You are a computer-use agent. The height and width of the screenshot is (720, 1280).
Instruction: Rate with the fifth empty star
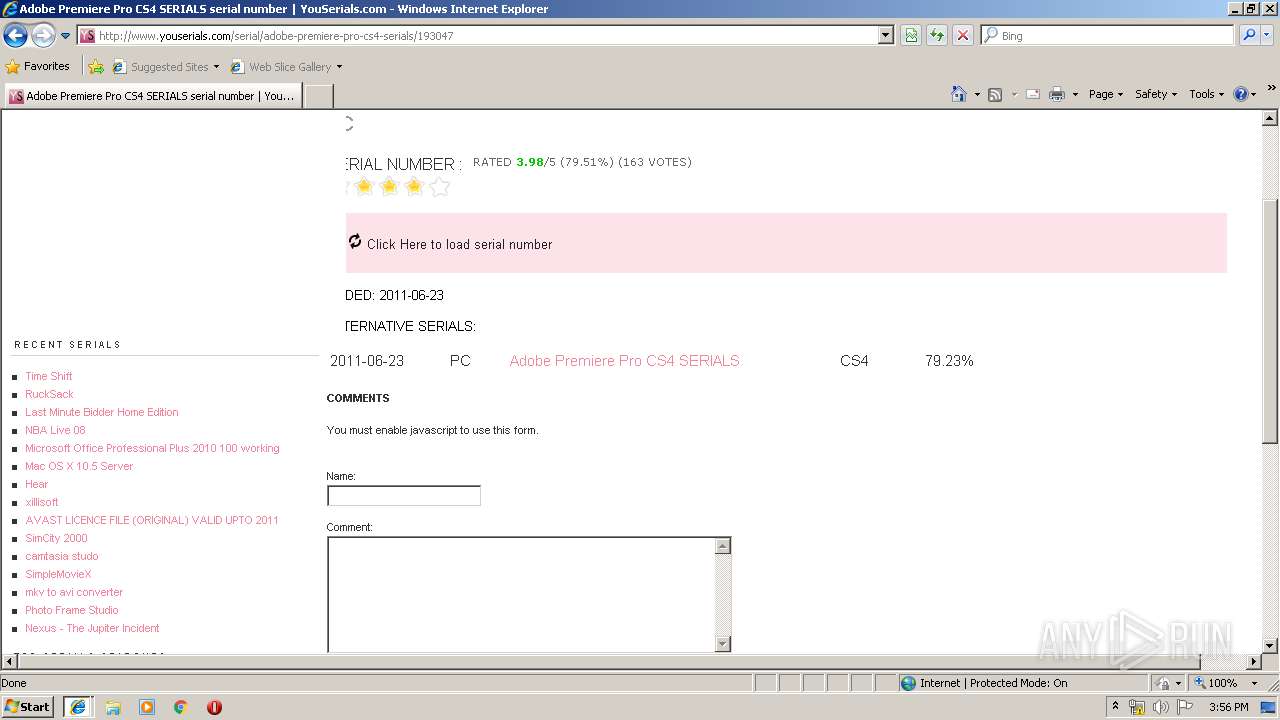pos(439,187)
